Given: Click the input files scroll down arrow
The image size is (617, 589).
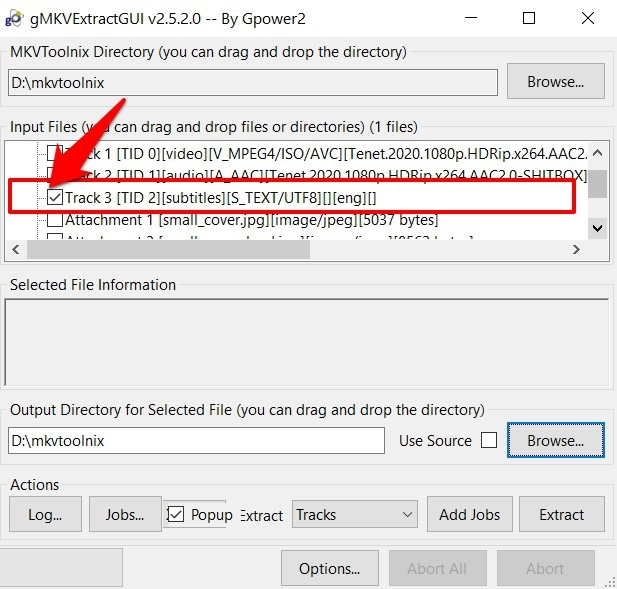Looking at the screenshot, I should coord(597,228).
